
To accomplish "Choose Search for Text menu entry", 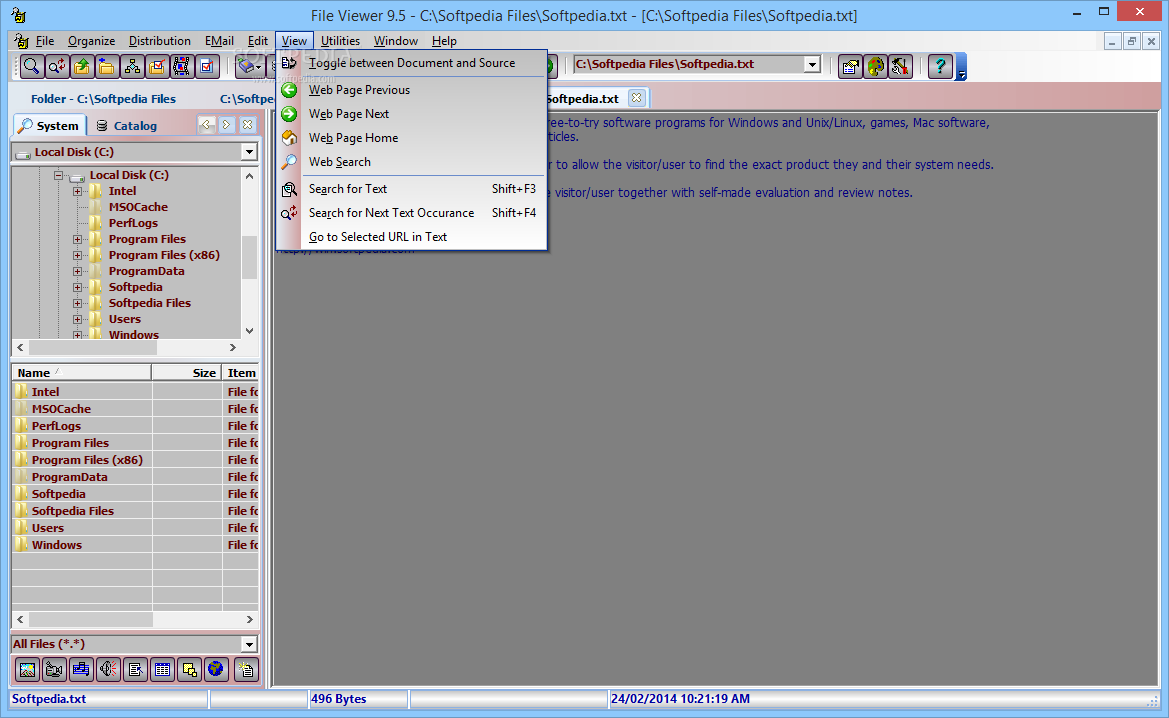I will click(x=412, y=189).
